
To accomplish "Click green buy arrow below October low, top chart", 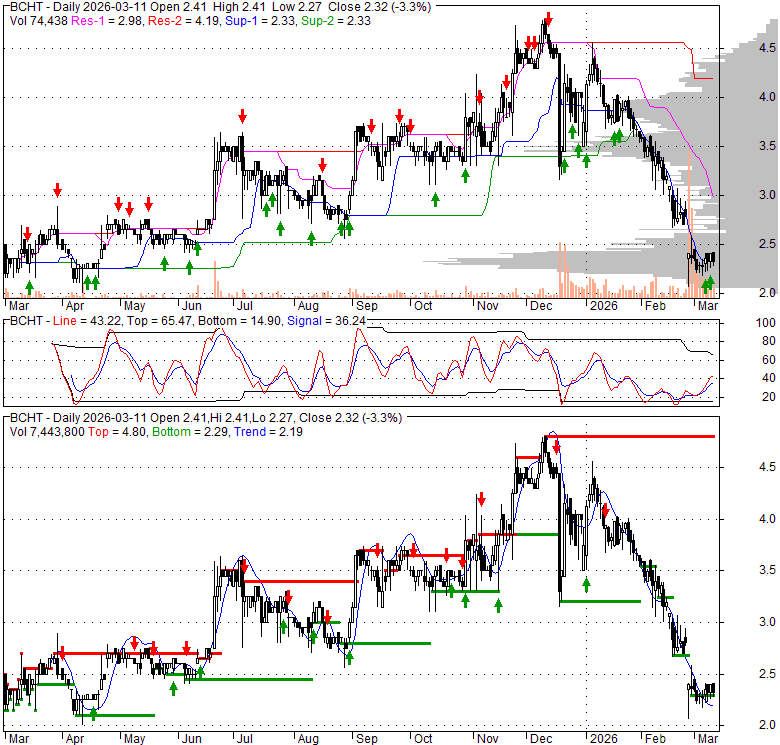I will 435,199.
